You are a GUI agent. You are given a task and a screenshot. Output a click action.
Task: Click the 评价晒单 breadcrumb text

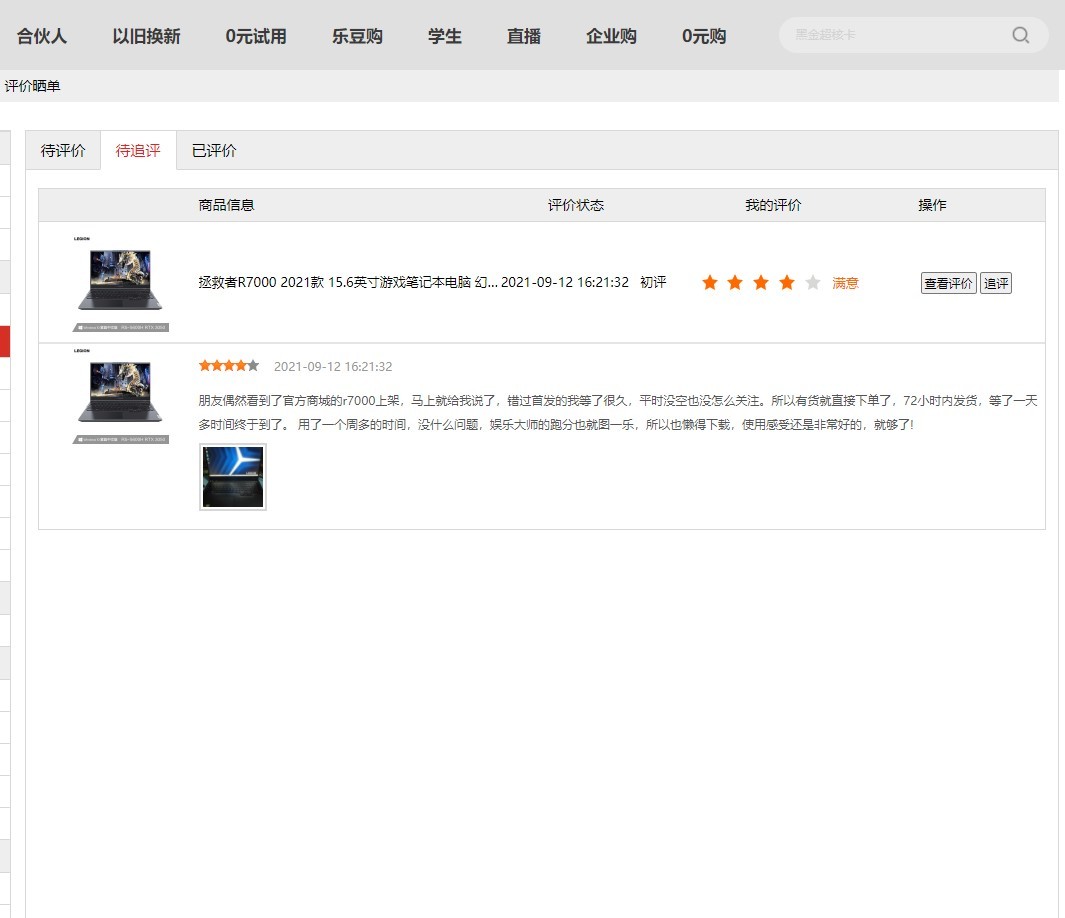click(33, 86)
